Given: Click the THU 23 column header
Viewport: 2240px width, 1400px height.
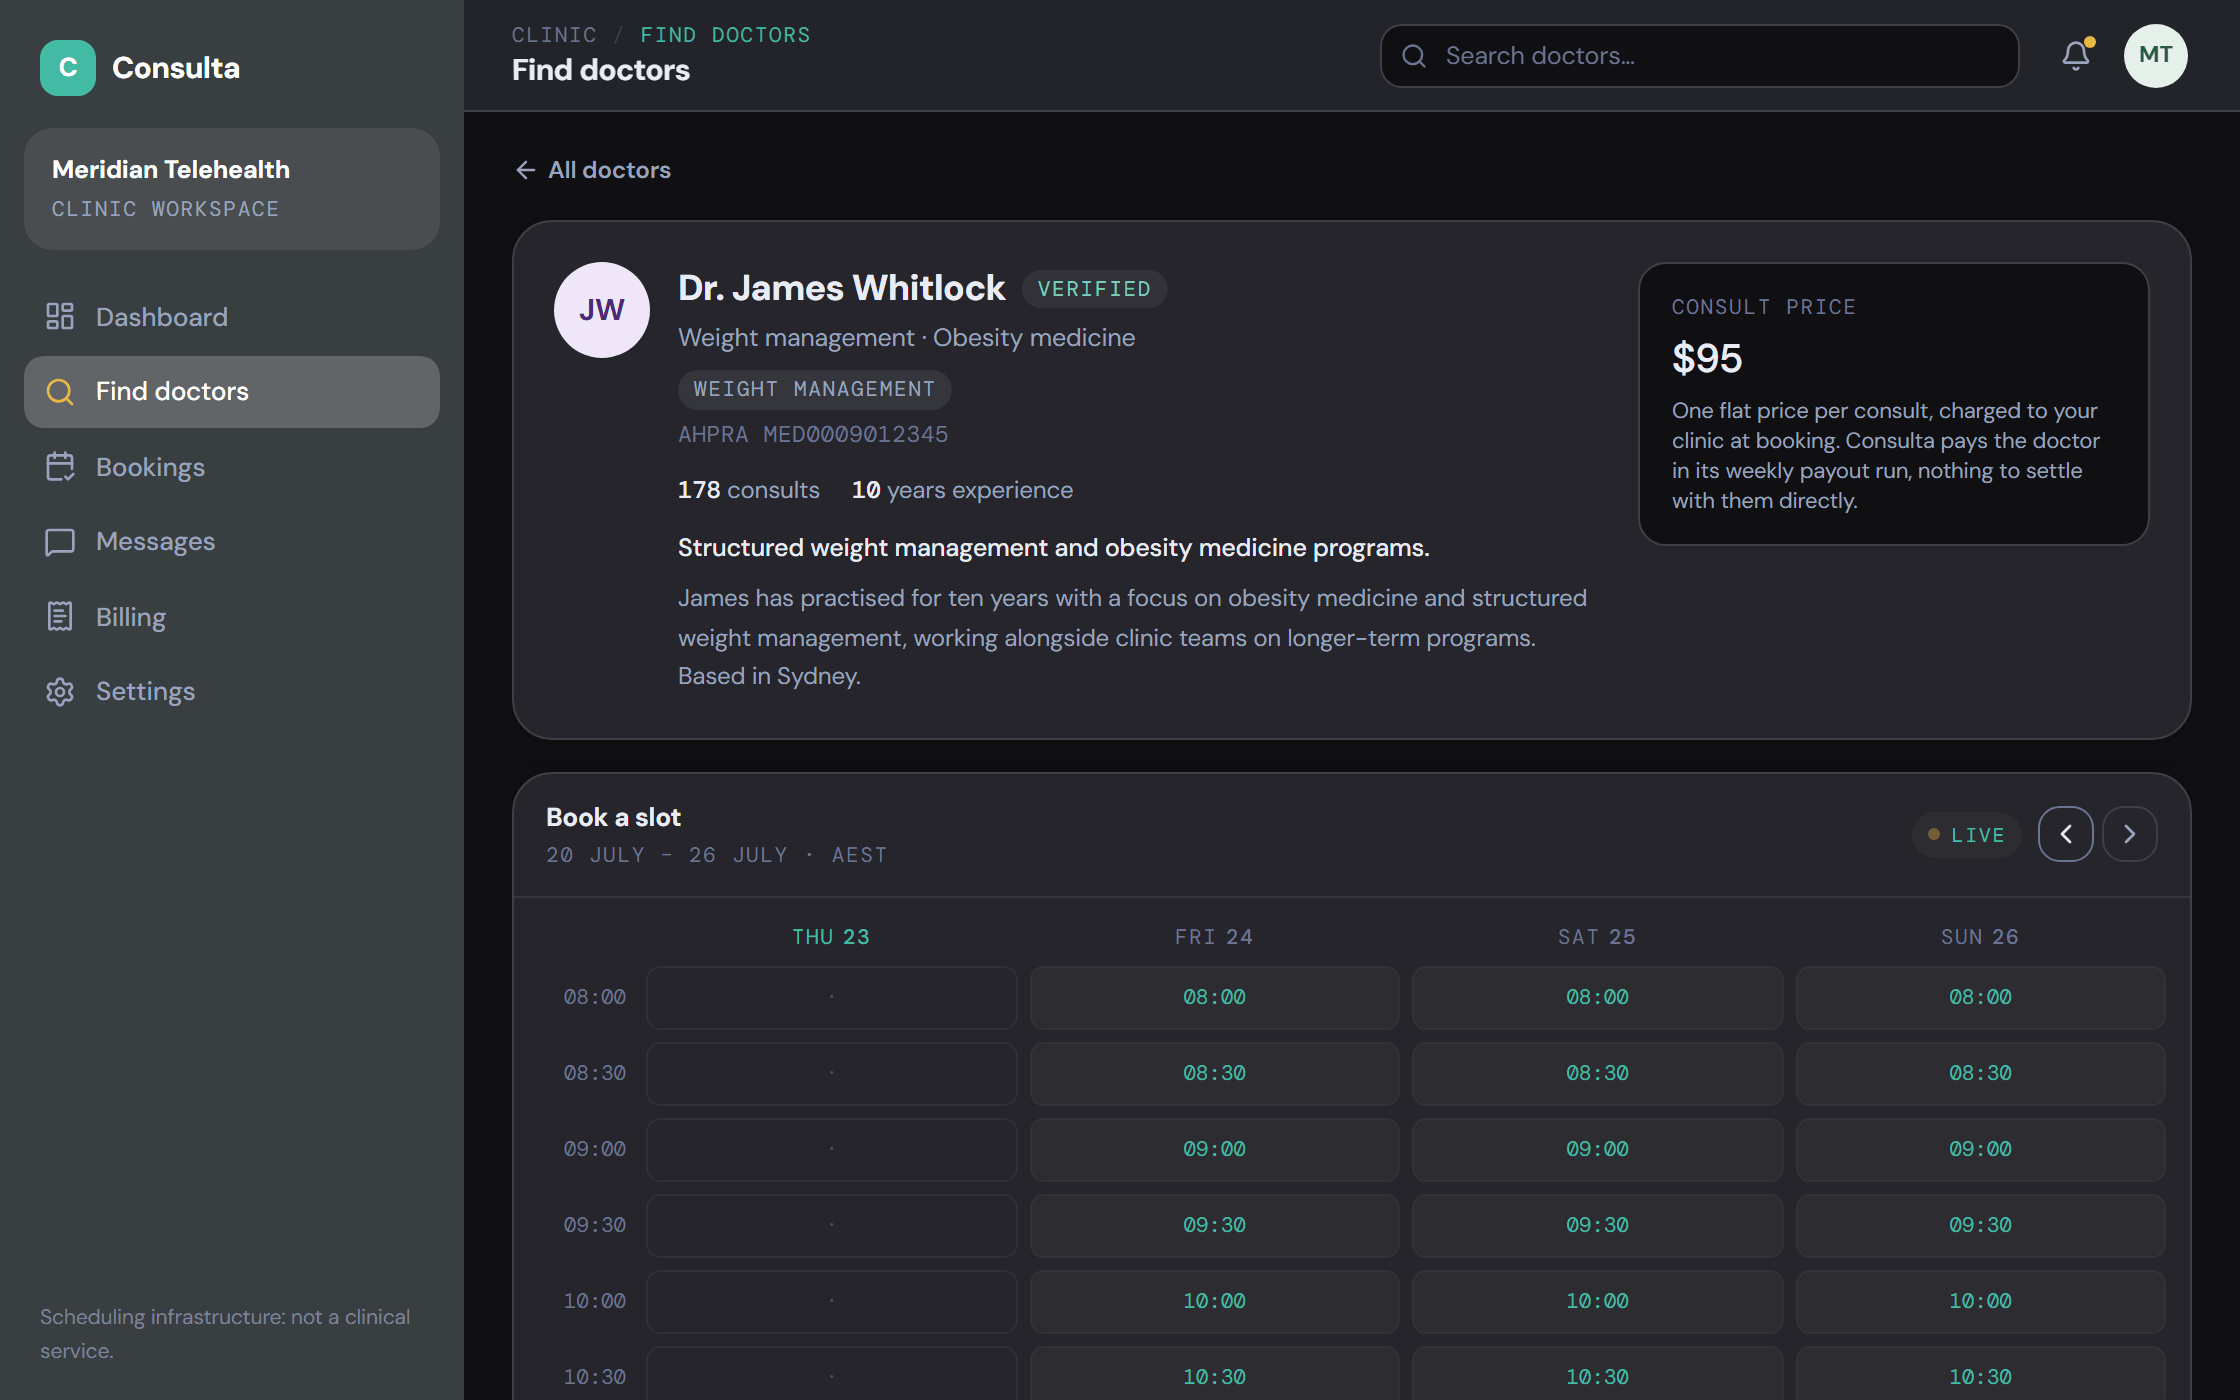Looking at the screenshot, I should 831,937.
